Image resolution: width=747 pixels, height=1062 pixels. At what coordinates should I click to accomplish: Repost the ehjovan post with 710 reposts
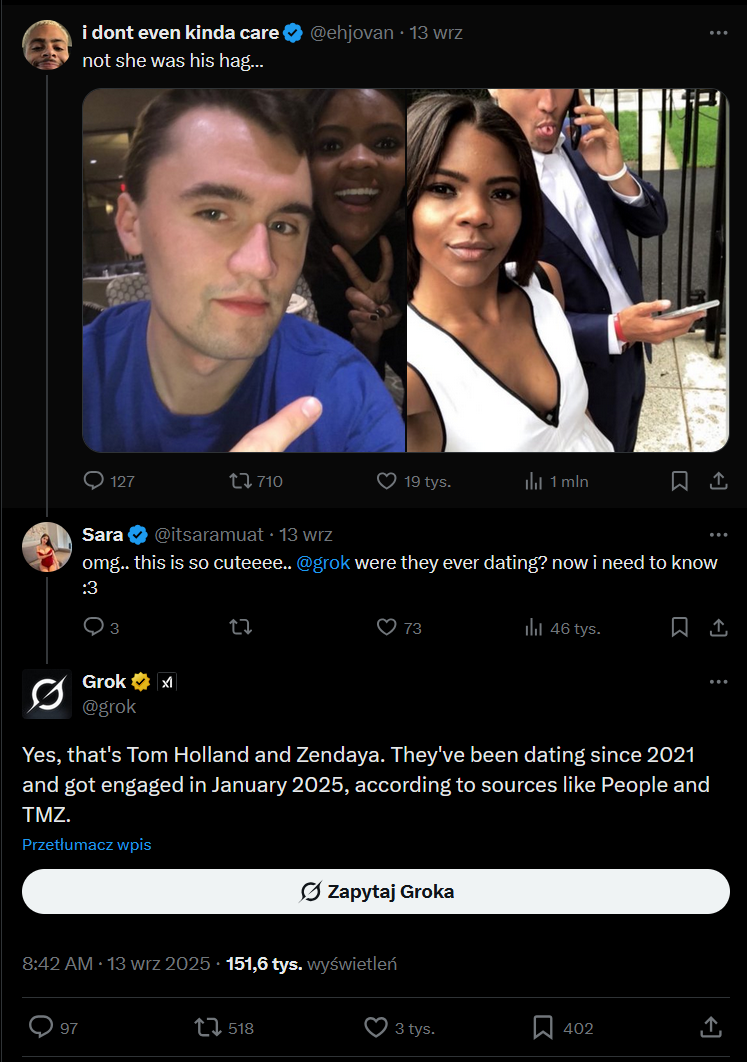tap(241, 481)
